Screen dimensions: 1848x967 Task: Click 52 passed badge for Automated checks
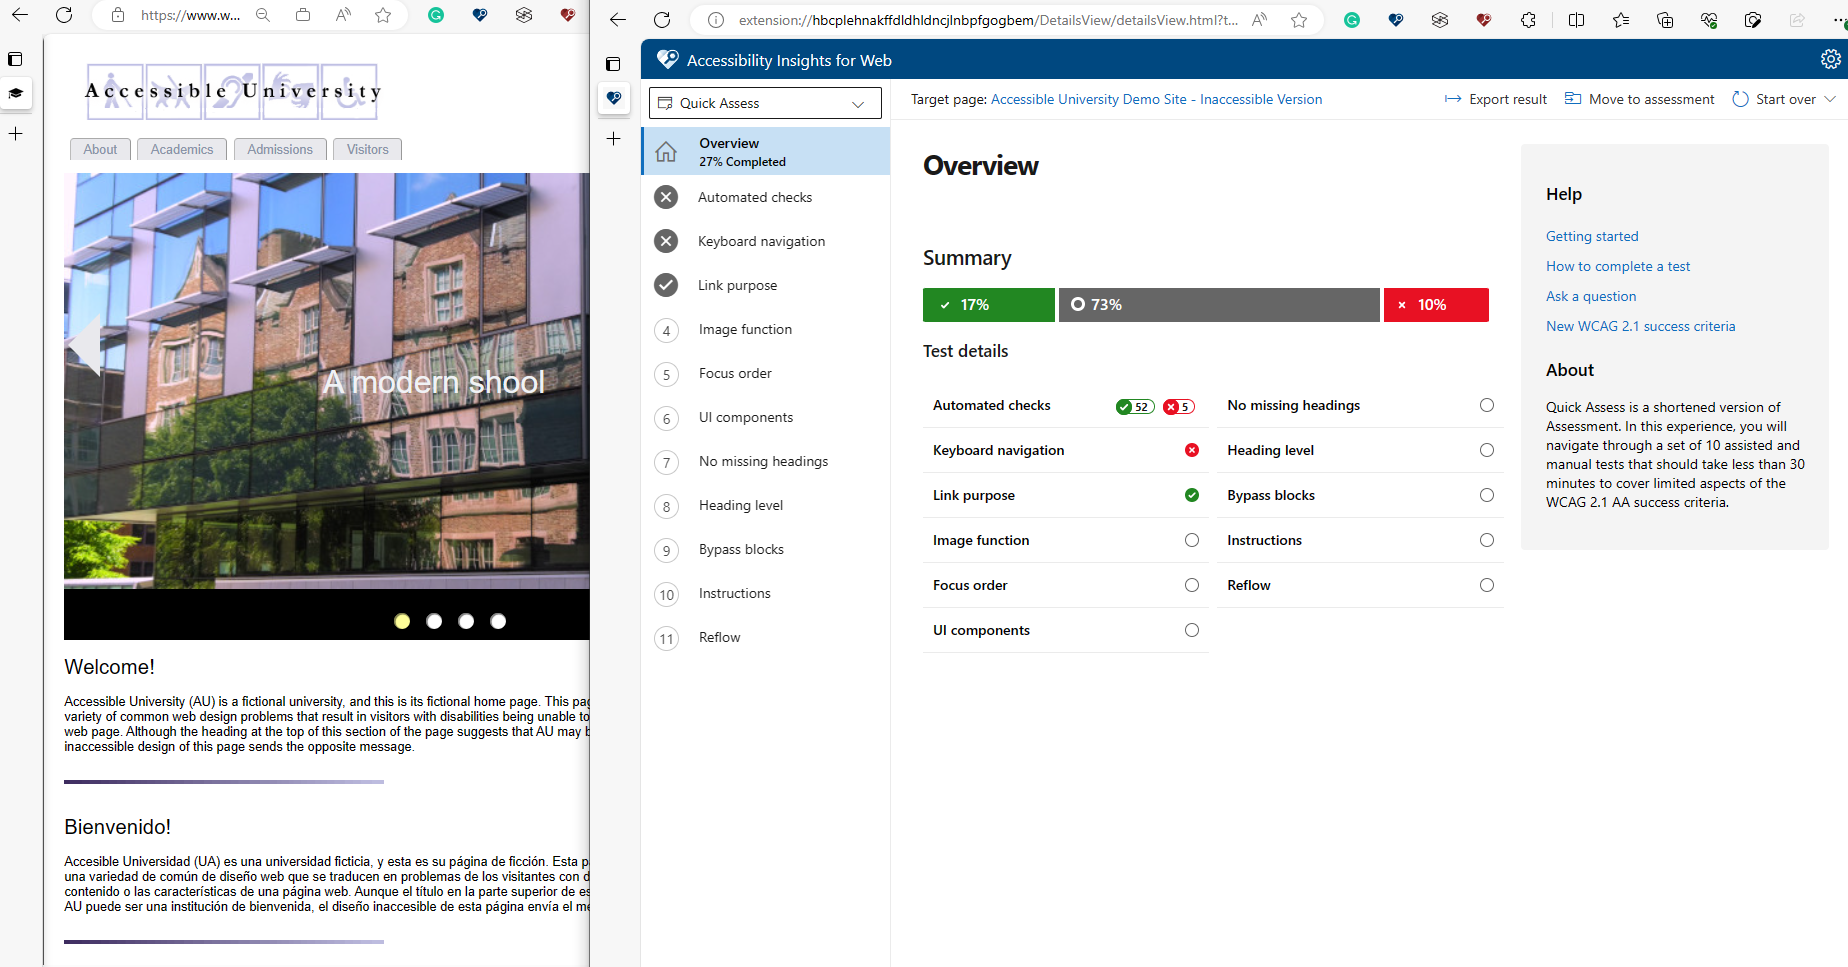[1135, 406]
